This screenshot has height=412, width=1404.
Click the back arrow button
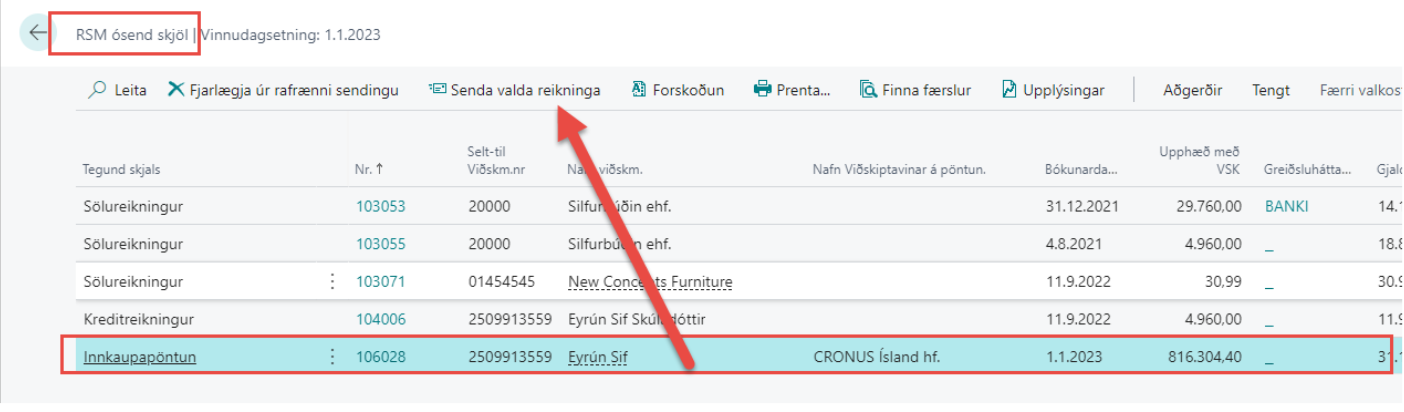tap(37, 33)
